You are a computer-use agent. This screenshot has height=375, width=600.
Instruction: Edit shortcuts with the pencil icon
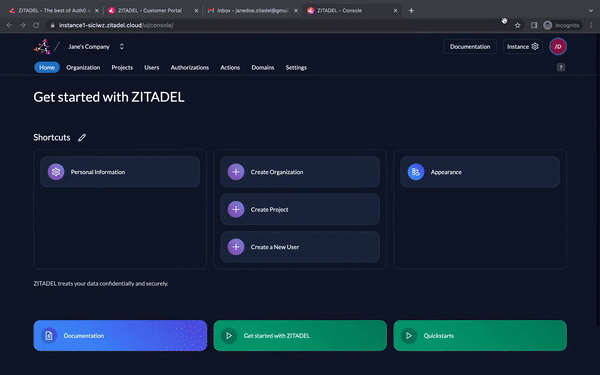click(x=82, y=138)
